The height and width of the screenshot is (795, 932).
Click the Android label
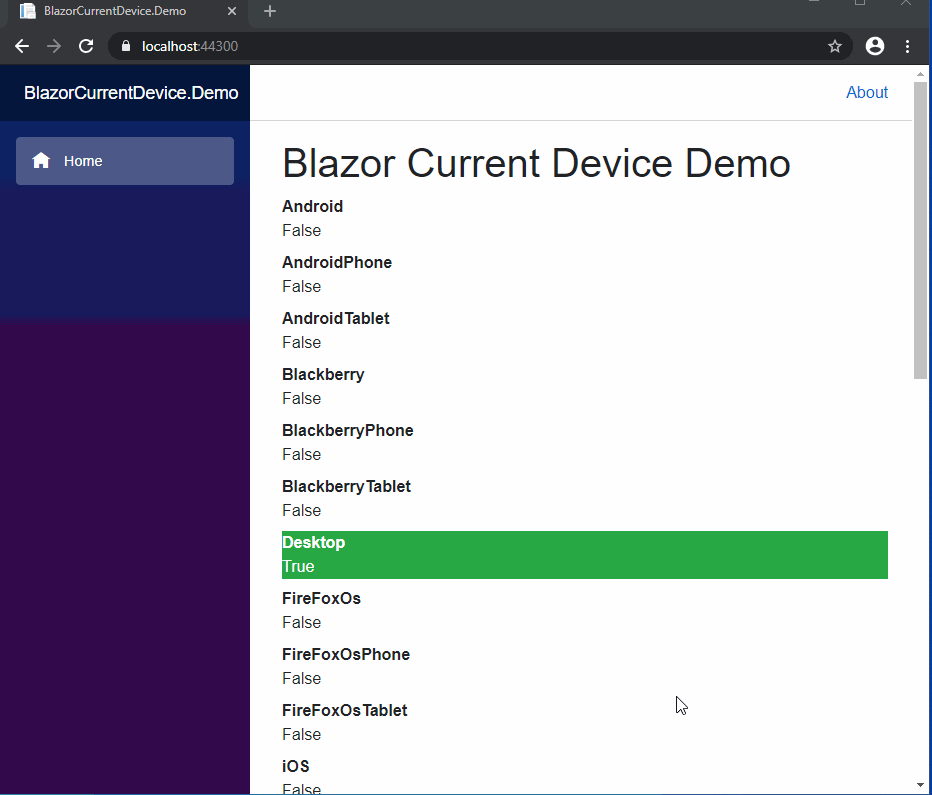point(313,207)
